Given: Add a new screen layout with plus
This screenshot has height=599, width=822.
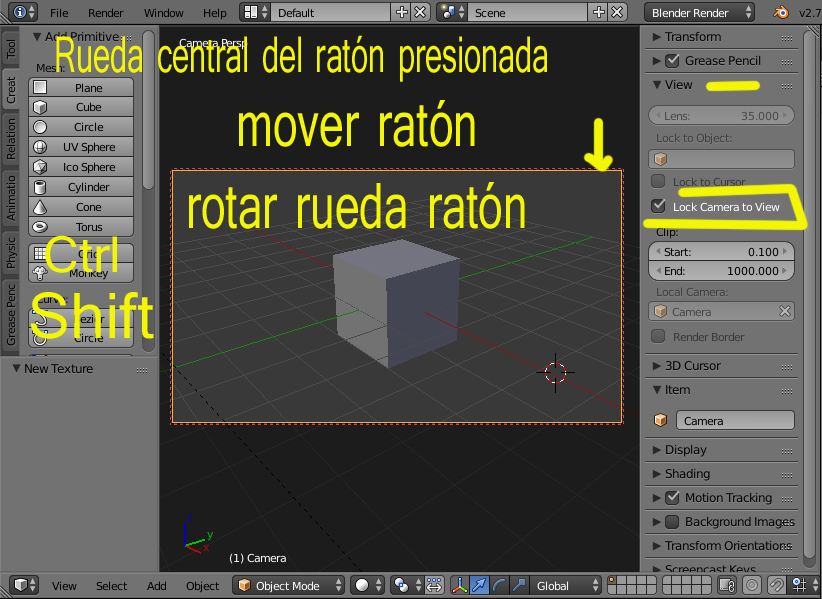Looking at the screenshot, I should point(402,12).
